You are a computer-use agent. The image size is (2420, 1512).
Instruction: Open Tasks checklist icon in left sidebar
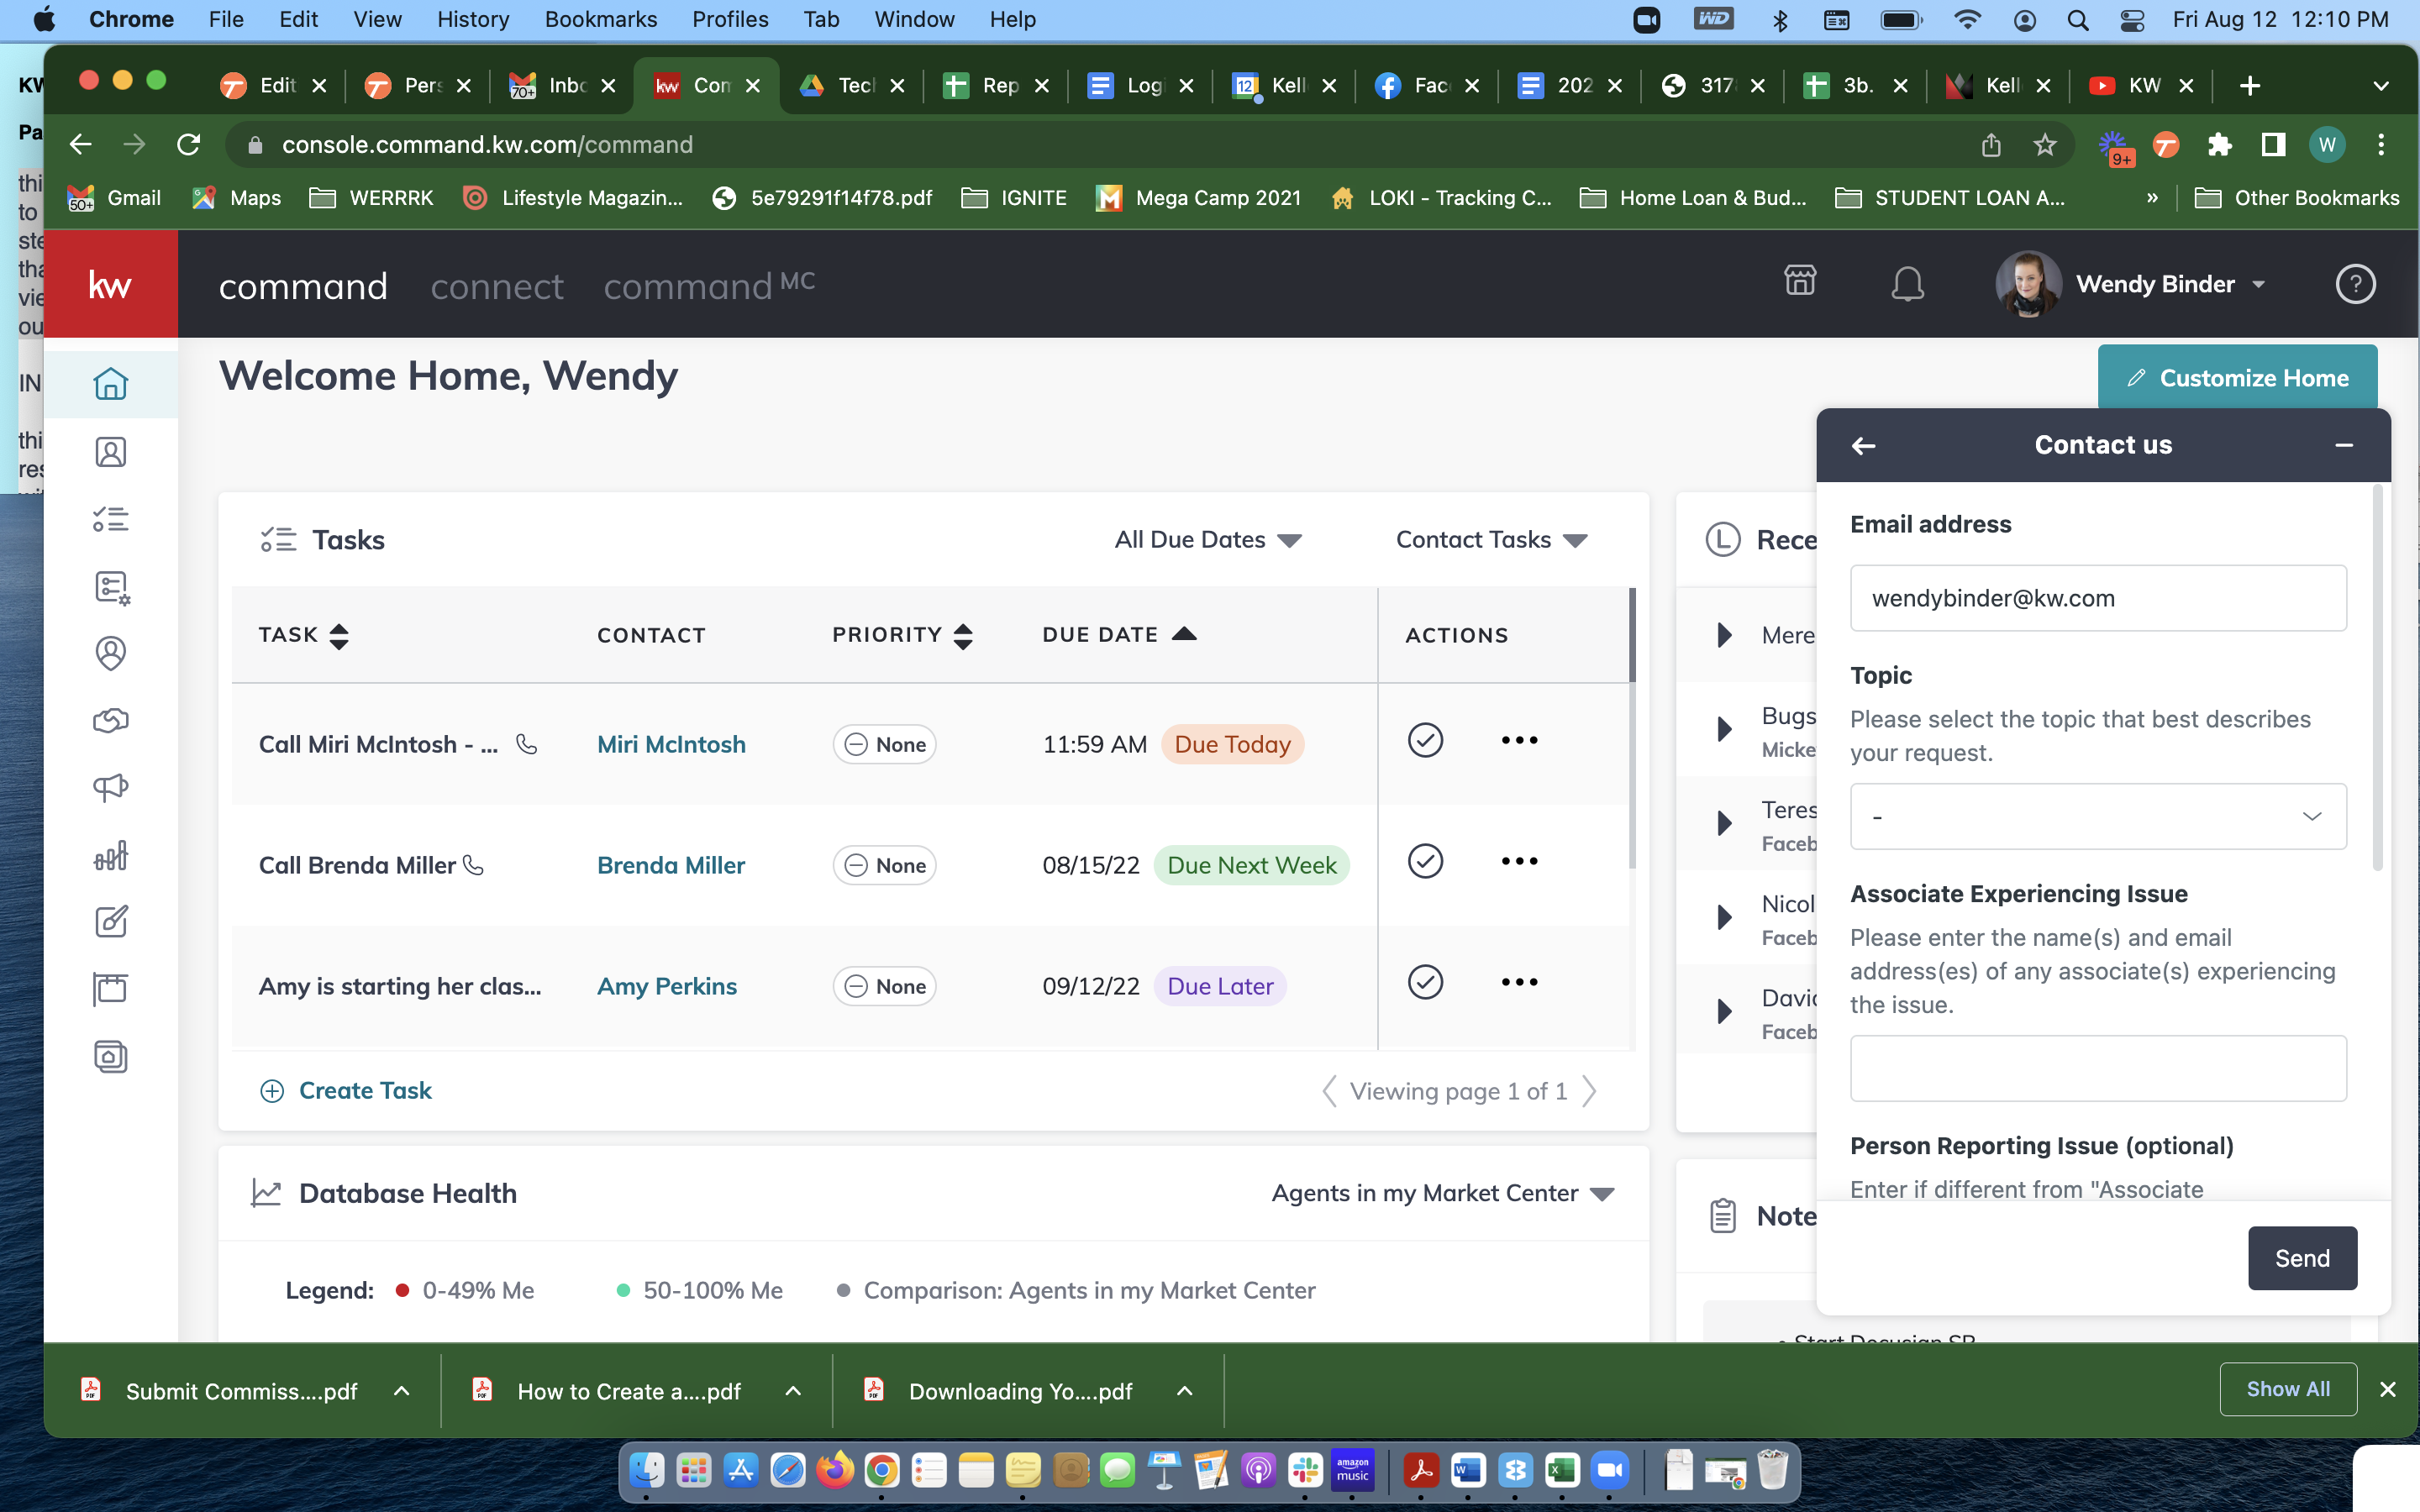click(110, 519)
